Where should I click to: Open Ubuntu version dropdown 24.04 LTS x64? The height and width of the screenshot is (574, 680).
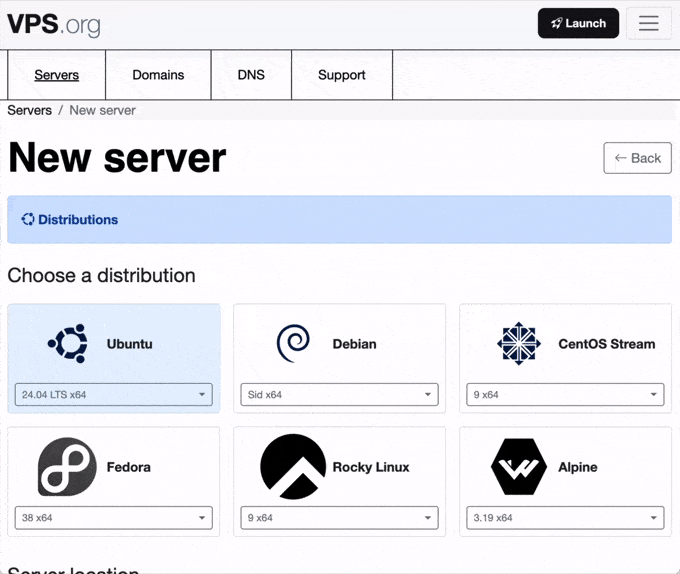pos(114,395)
